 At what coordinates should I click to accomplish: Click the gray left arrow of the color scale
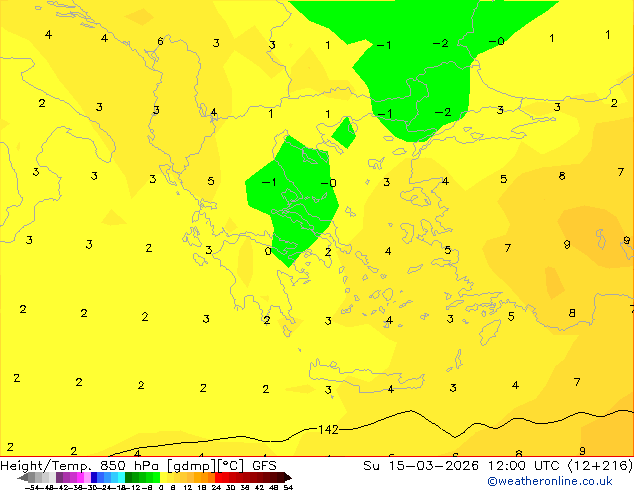point(23,478)
